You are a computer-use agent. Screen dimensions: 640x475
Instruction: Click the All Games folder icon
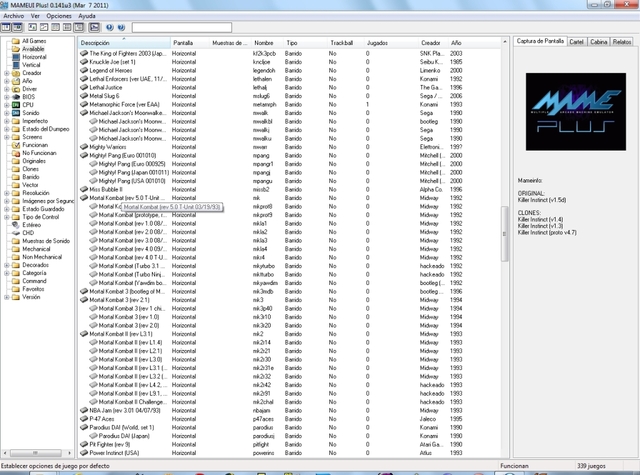[x=16, y=41]
